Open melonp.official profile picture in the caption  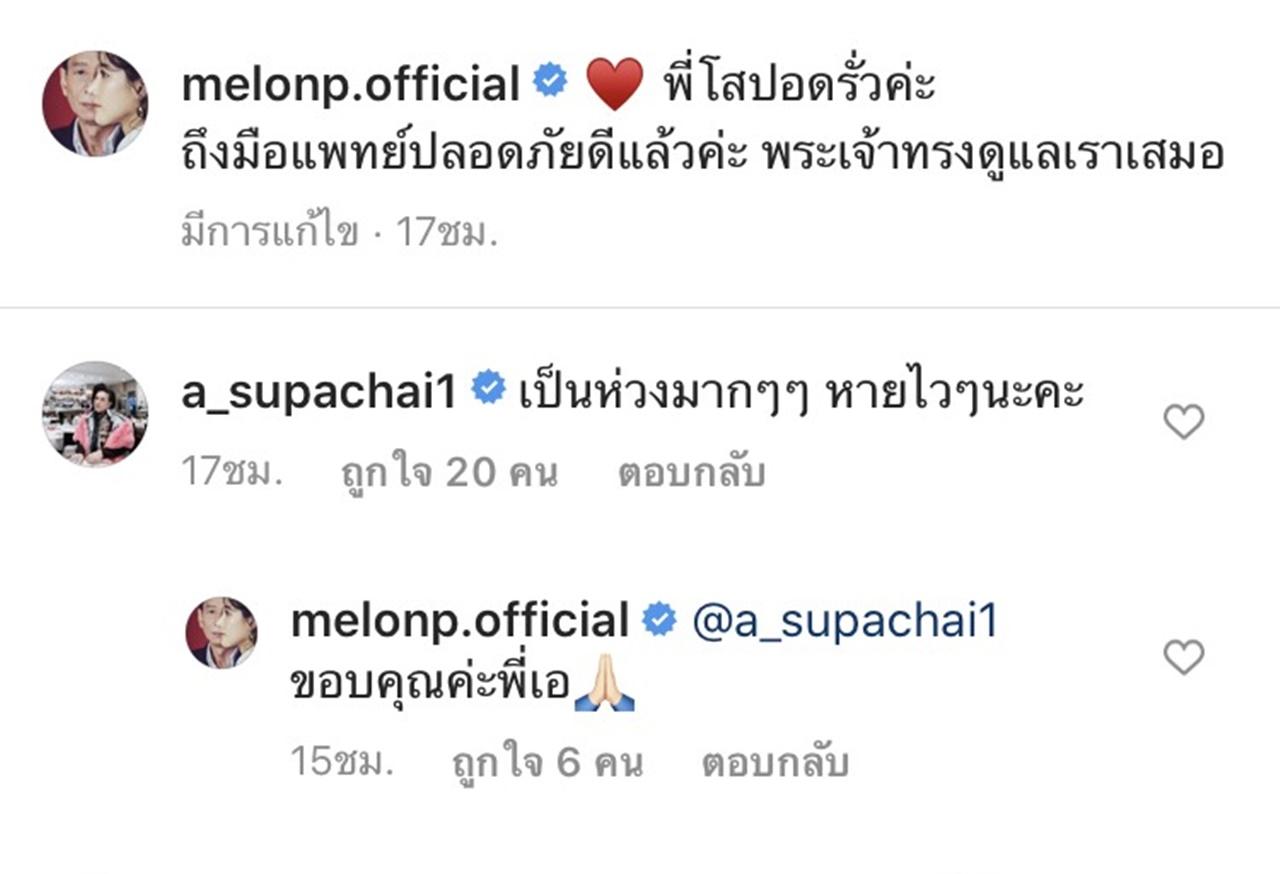coord(95,104)
